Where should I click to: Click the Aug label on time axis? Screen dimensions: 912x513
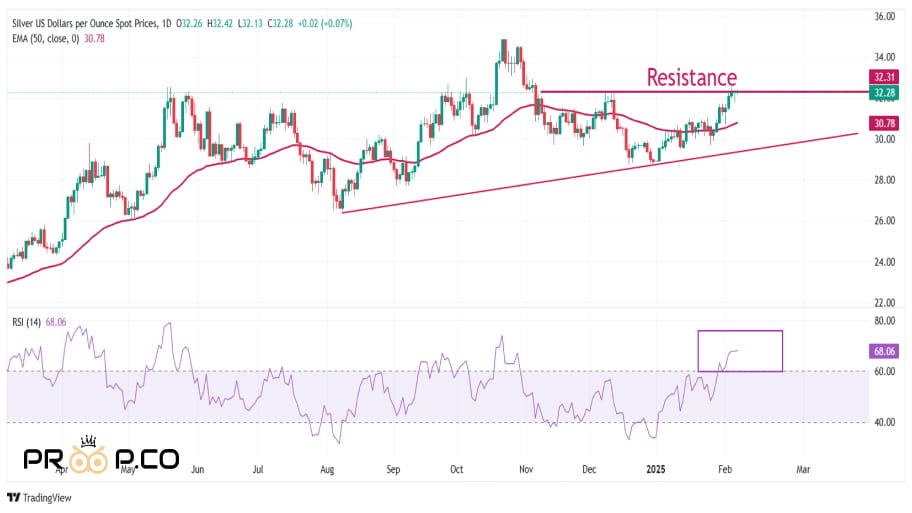point(327,469)
